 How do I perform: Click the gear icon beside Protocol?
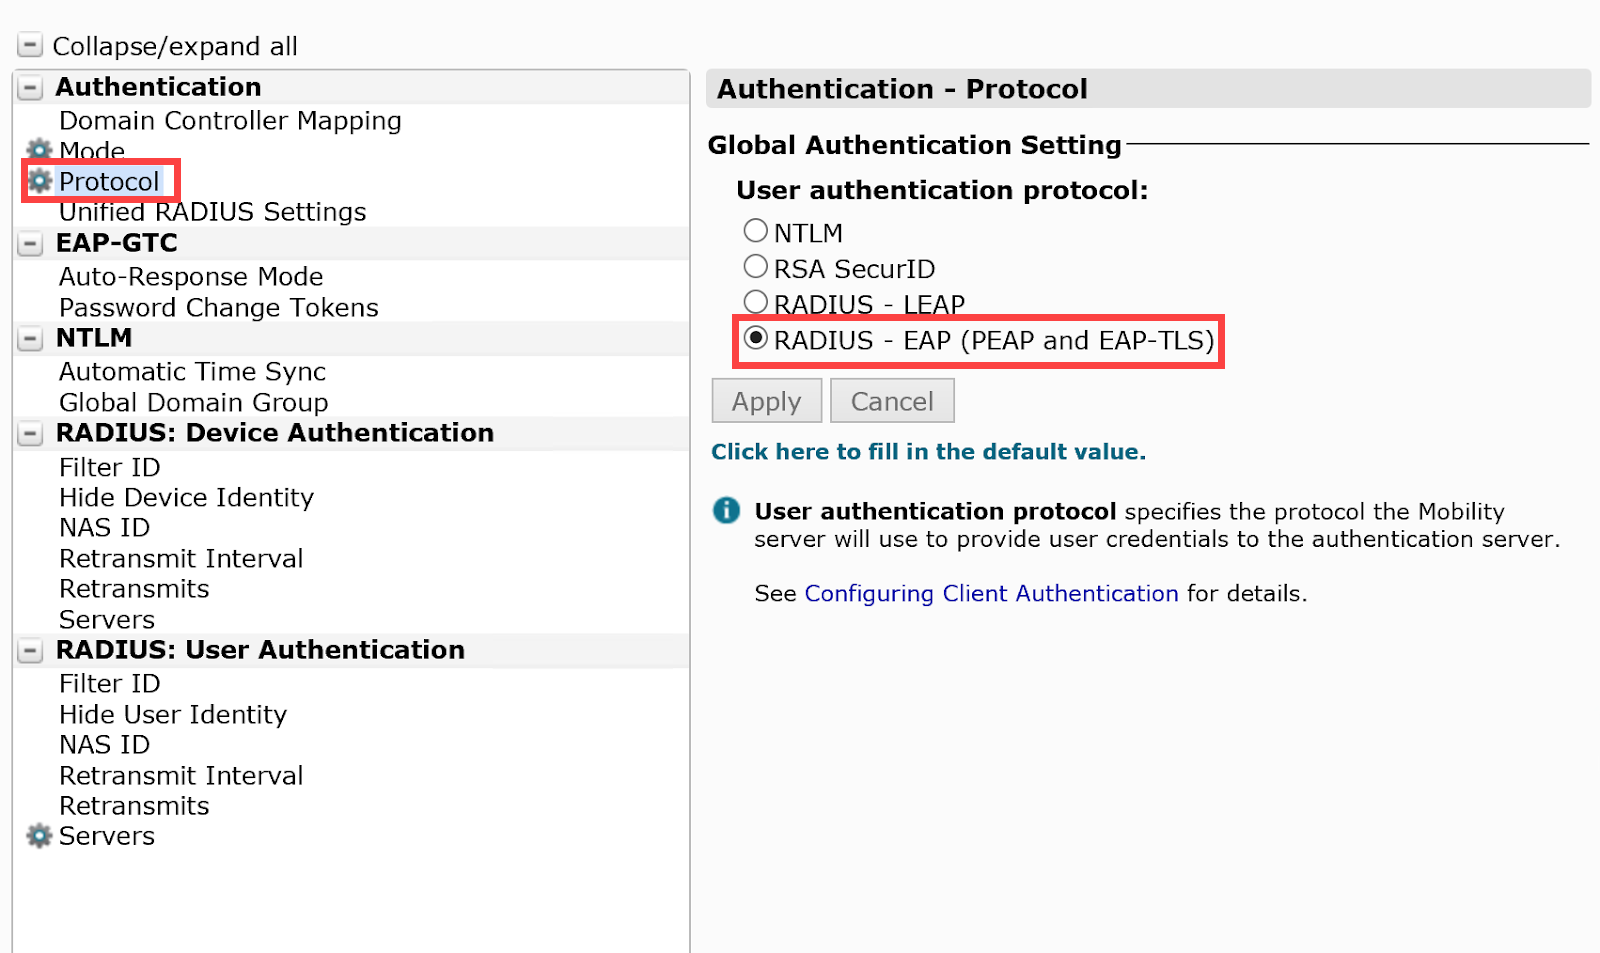coord(40,181)
